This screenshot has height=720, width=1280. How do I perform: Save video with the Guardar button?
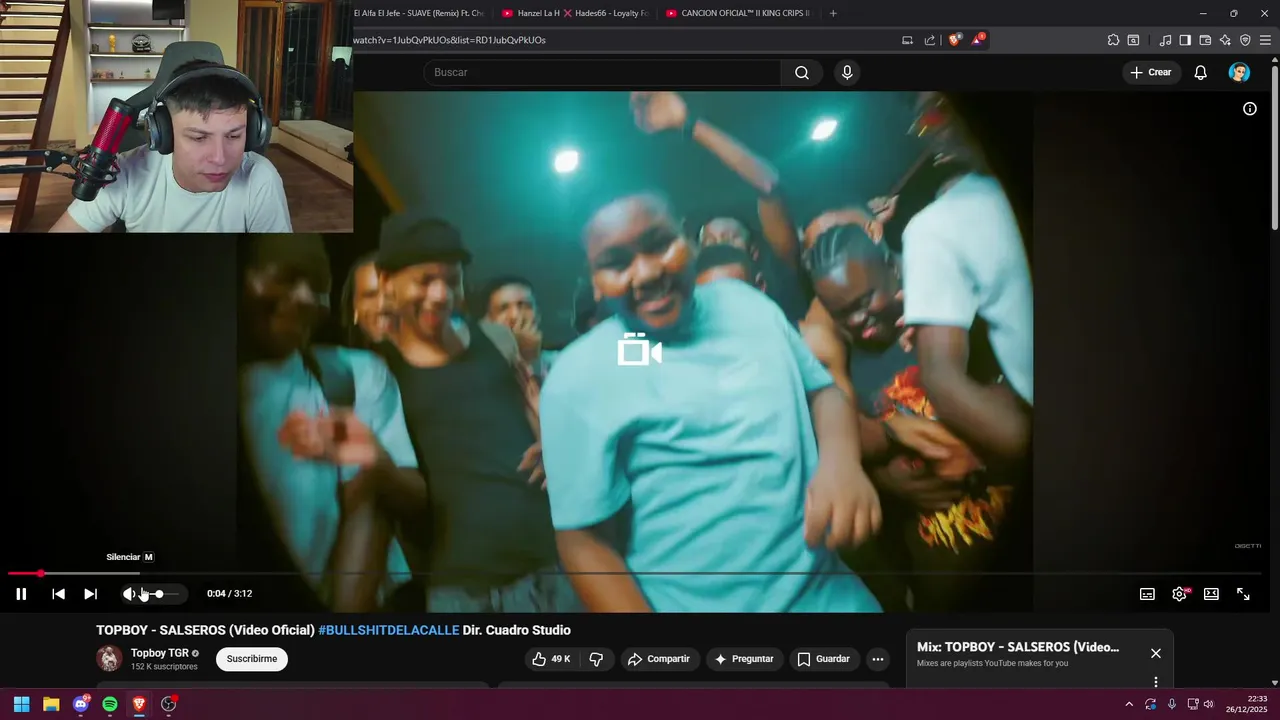[823, 659]
